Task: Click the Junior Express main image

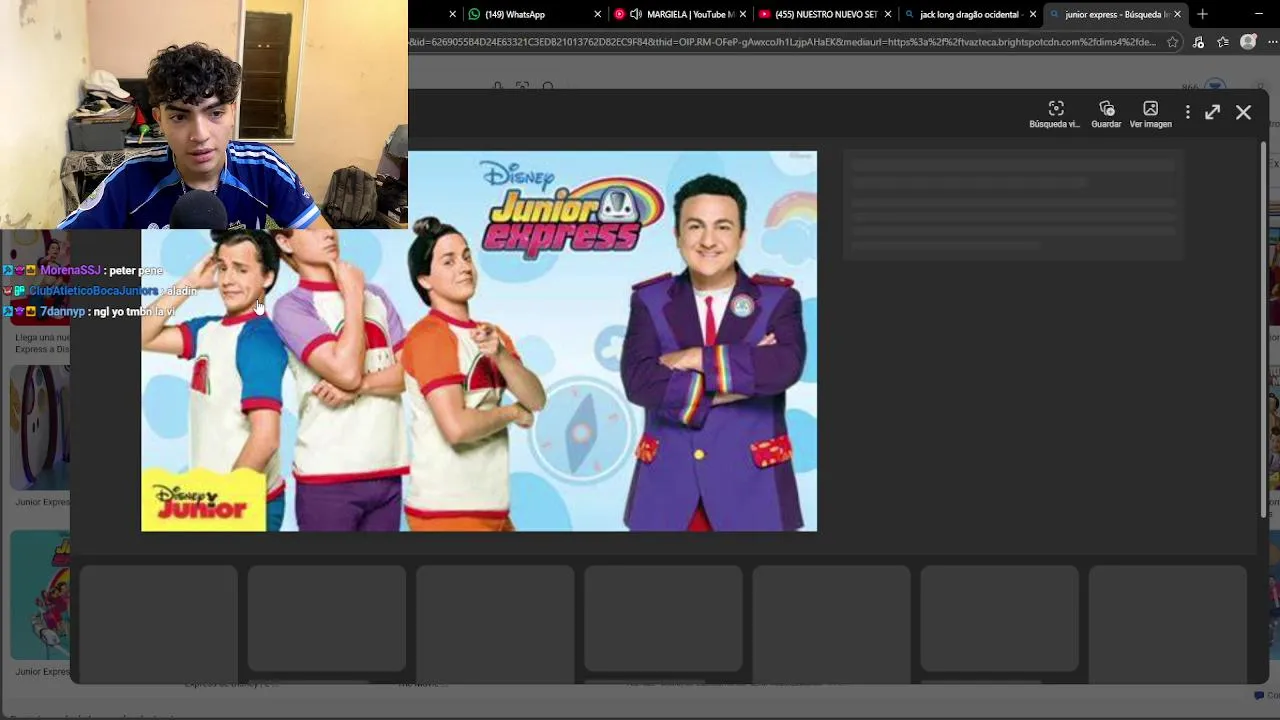Action: [479, 341]
